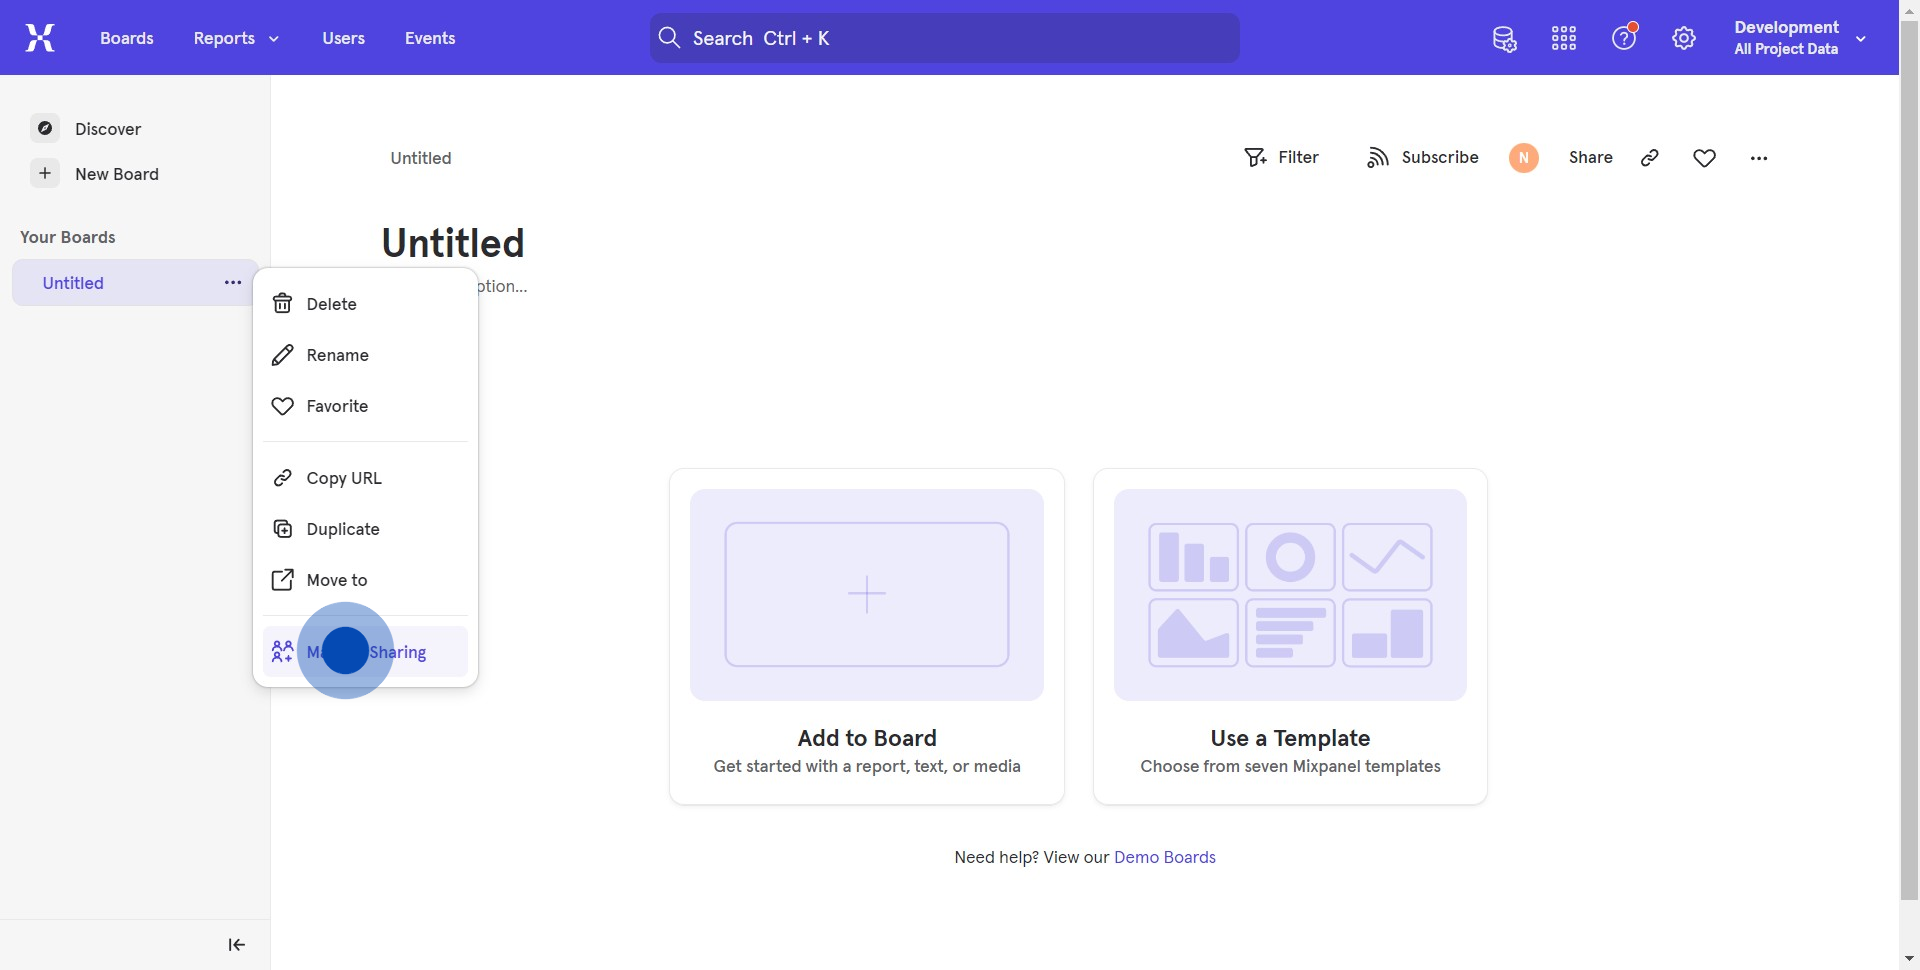
Task: Open the Development project switcher dropdown
Action: (x=1800, y=38)
